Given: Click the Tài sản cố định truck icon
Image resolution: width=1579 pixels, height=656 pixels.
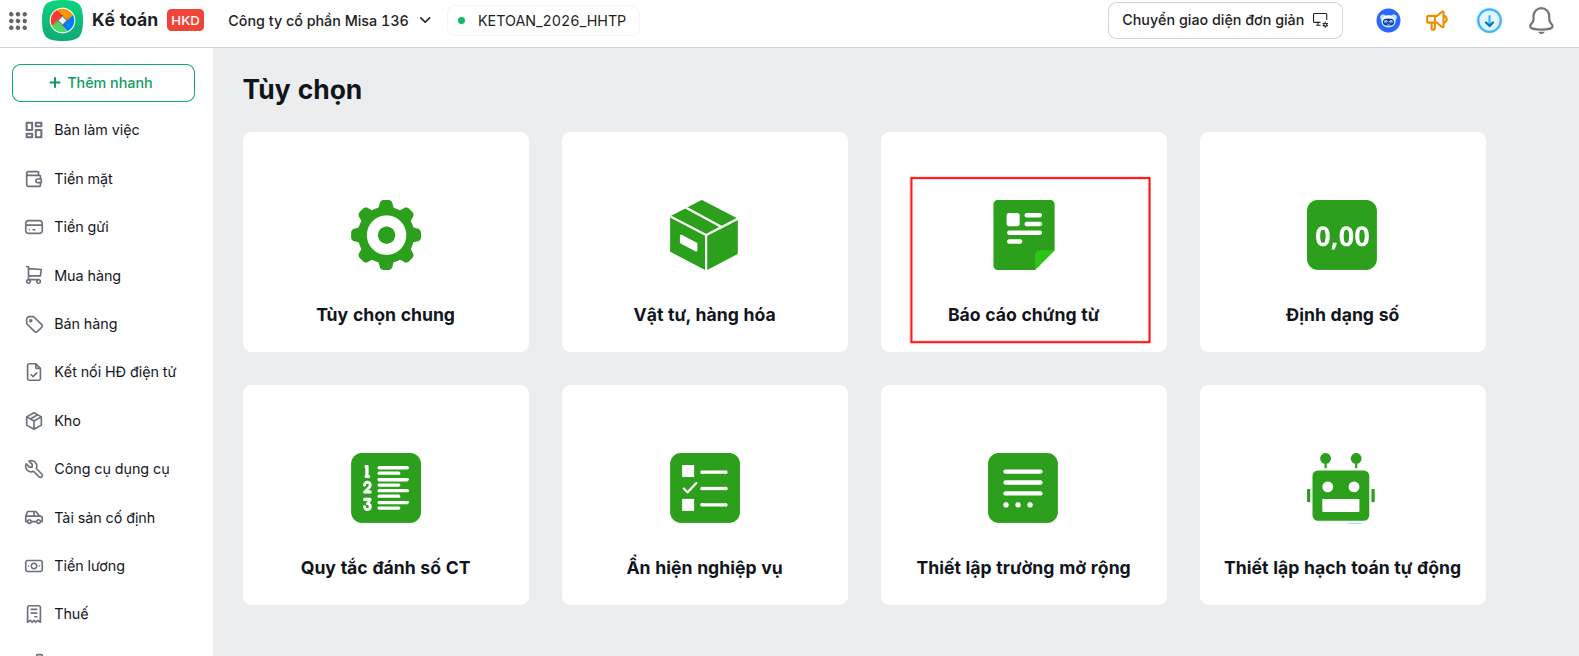Looking at the screenshot, I should [34, 518].
